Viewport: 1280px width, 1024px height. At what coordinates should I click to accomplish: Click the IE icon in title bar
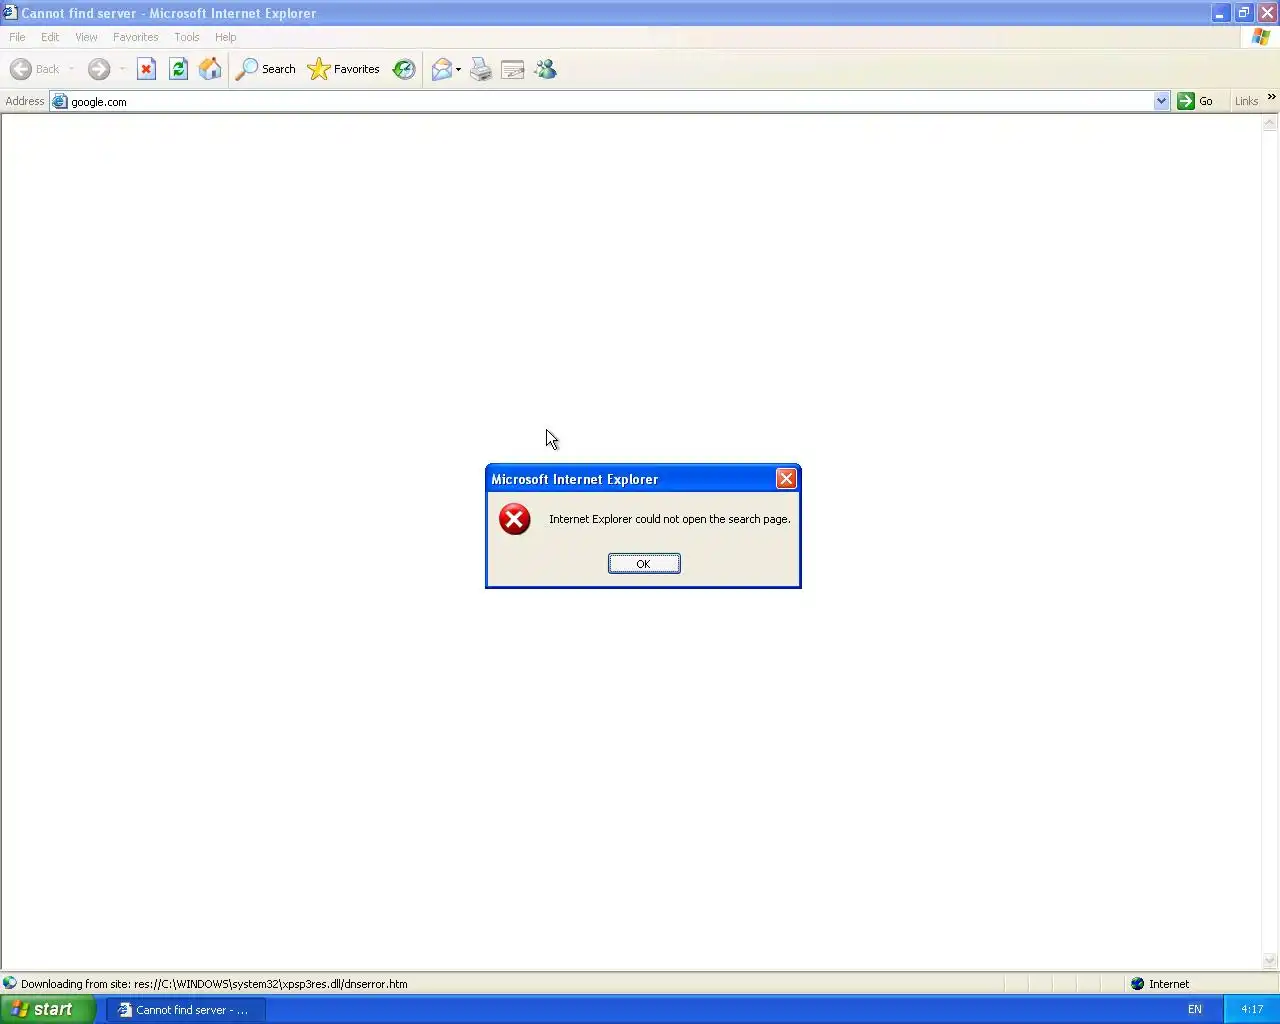(x=9, y=13)
